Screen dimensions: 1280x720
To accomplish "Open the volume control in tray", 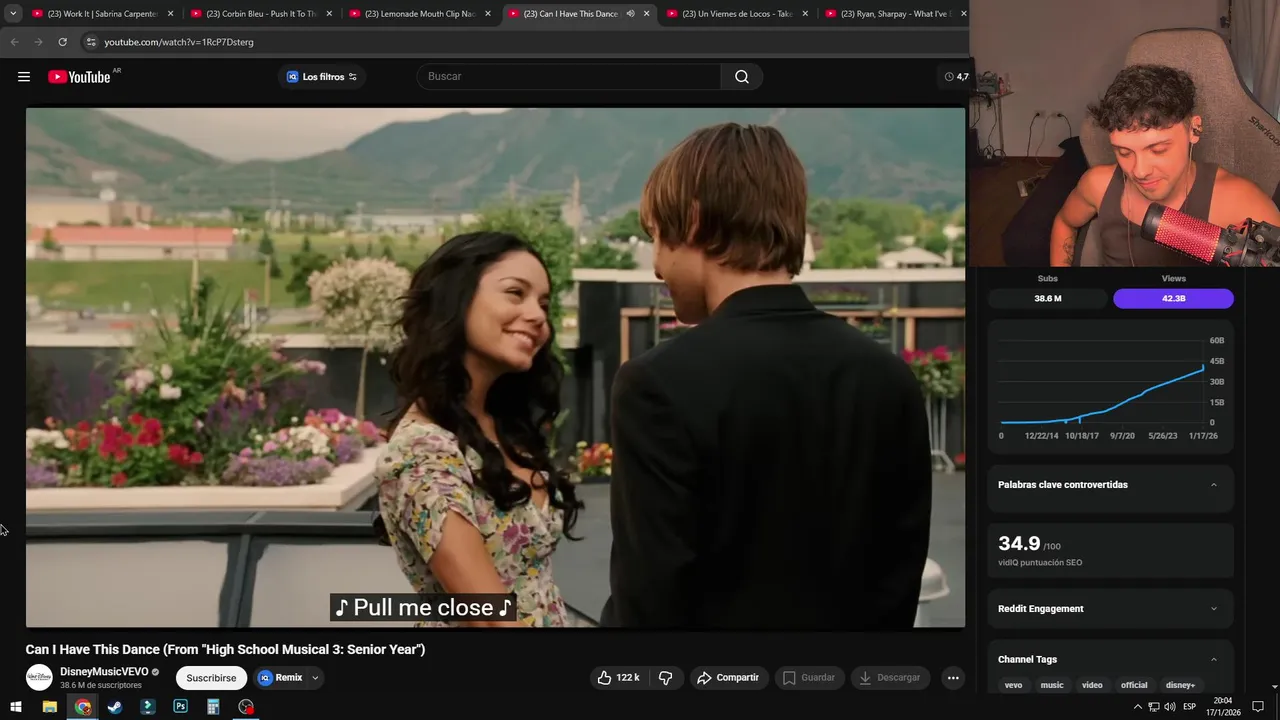I will 1170,707.
